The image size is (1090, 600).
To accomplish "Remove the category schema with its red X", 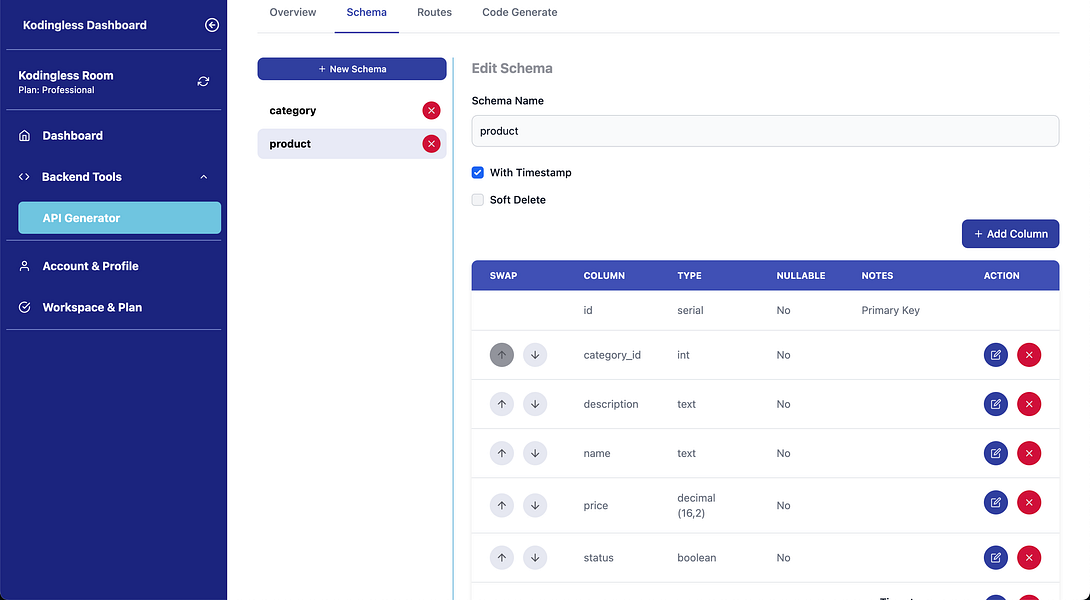I will (431, 110).
